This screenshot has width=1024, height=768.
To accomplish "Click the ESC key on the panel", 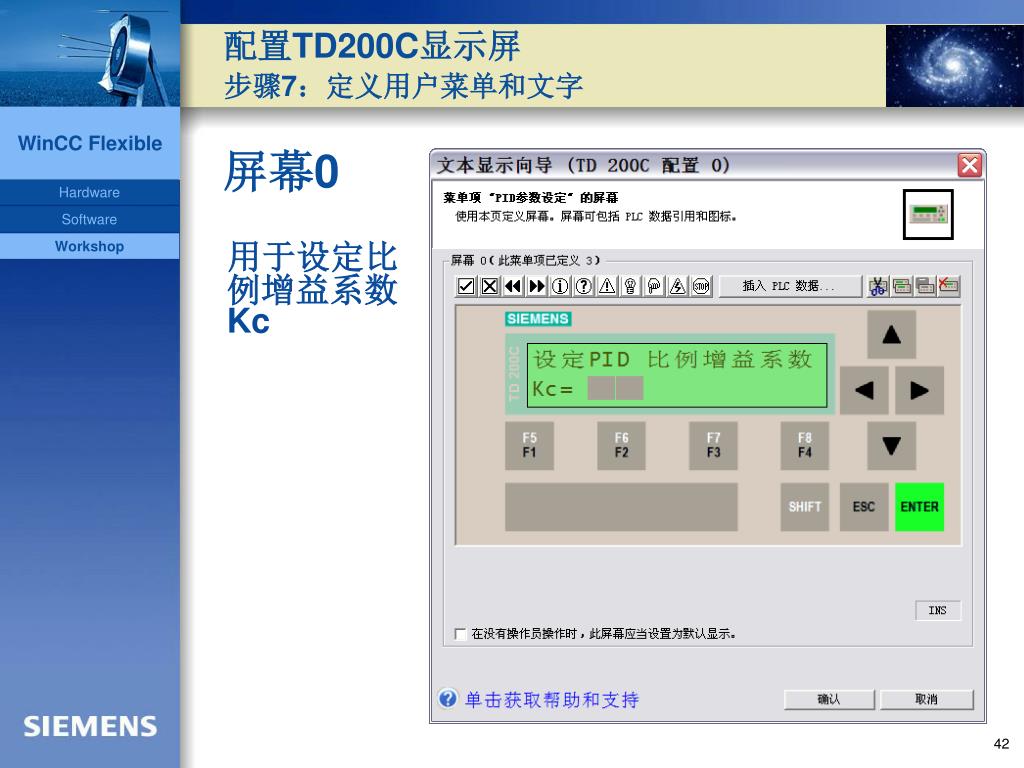I will point(864,507).
